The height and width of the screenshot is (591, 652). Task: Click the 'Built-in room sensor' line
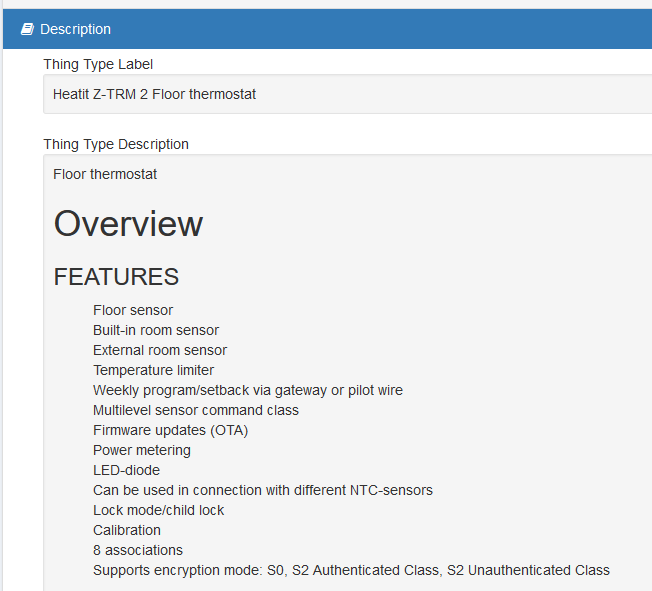point(156,330)
